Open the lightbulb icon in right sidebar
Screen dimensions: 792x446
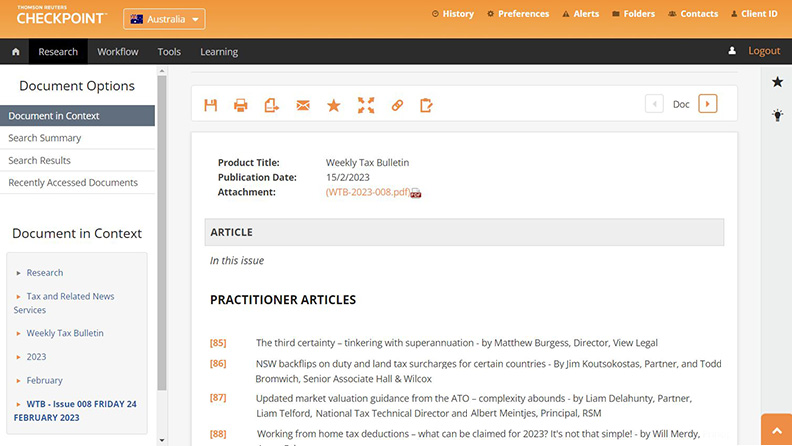click(777, 115)
